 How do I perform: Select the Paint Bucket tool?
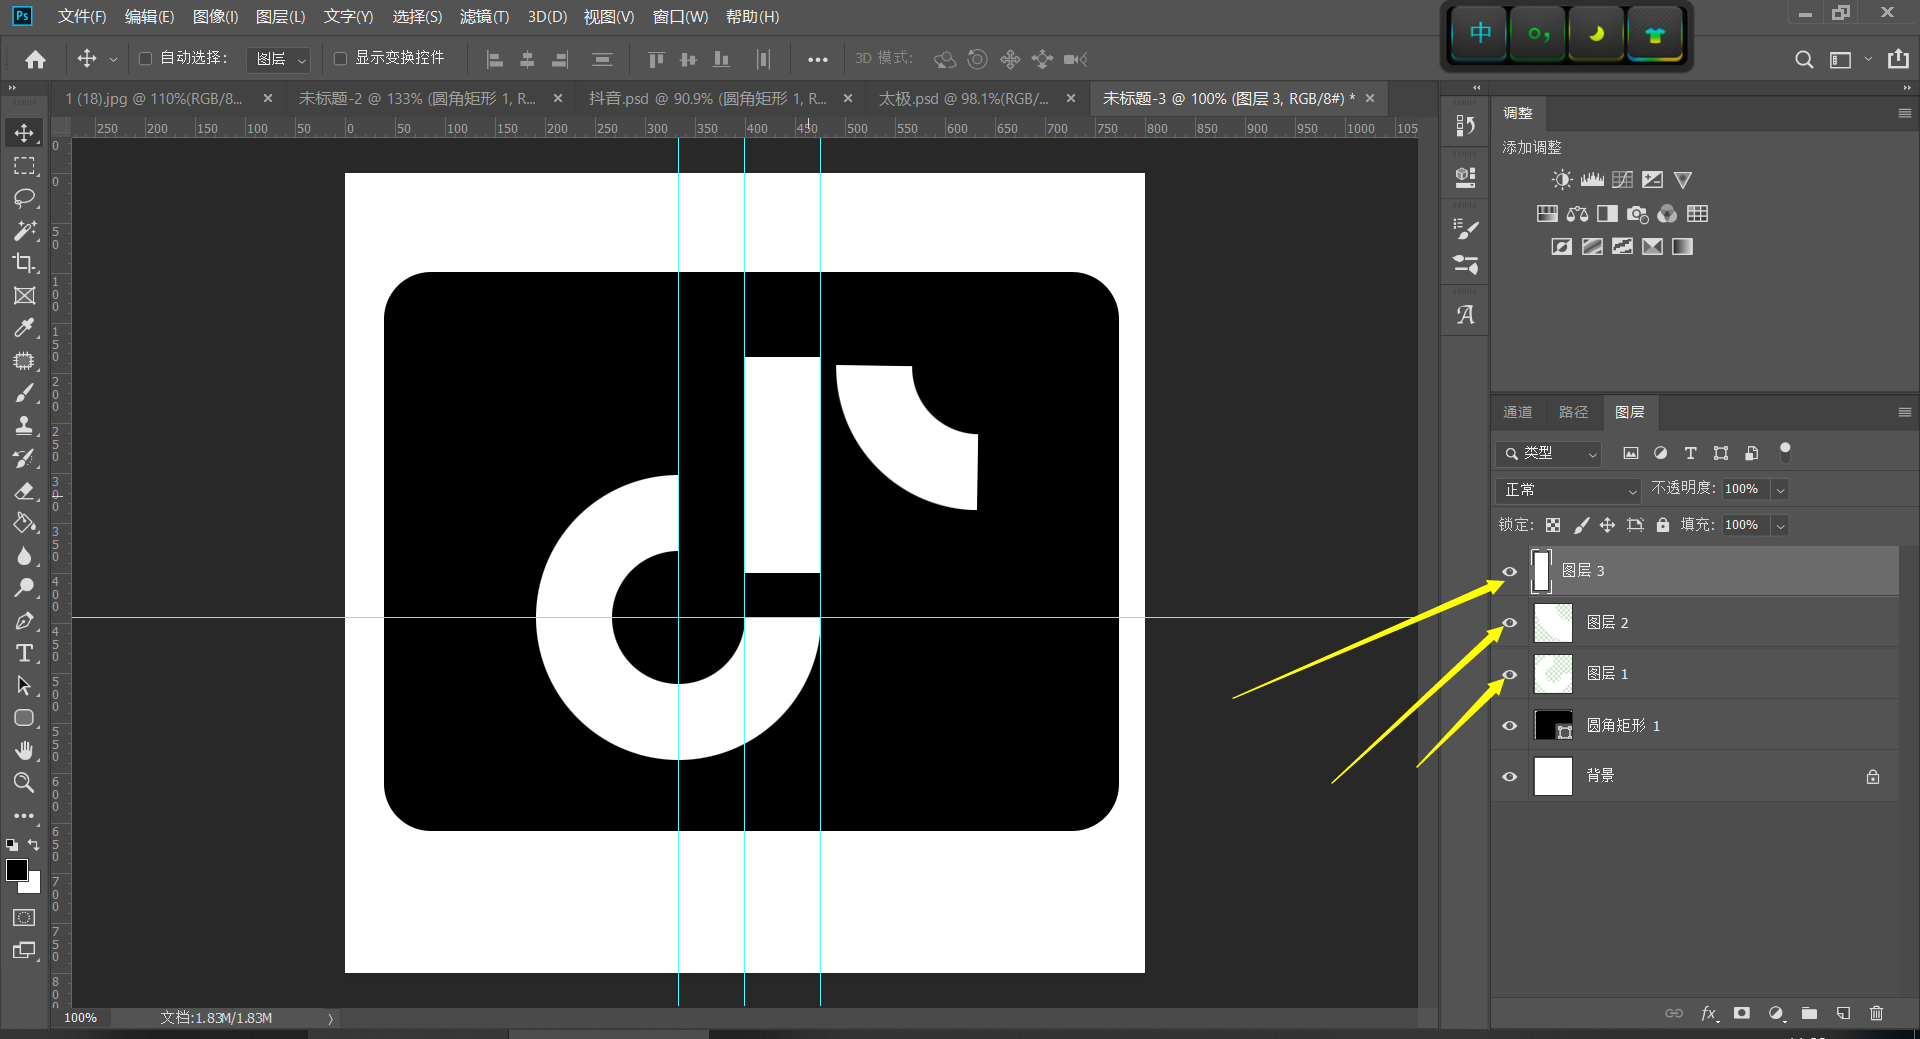pos(24,523)
